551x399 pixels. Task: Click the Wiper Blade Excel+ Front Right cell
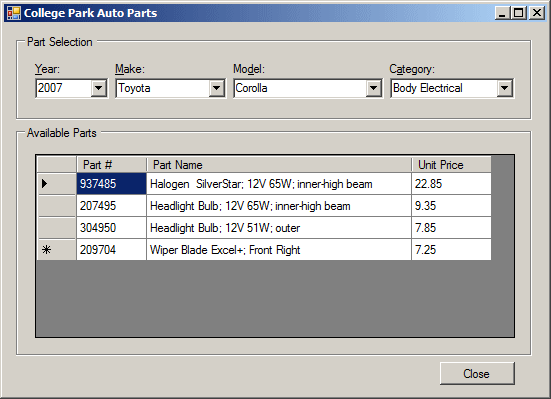tap(279, 250)
